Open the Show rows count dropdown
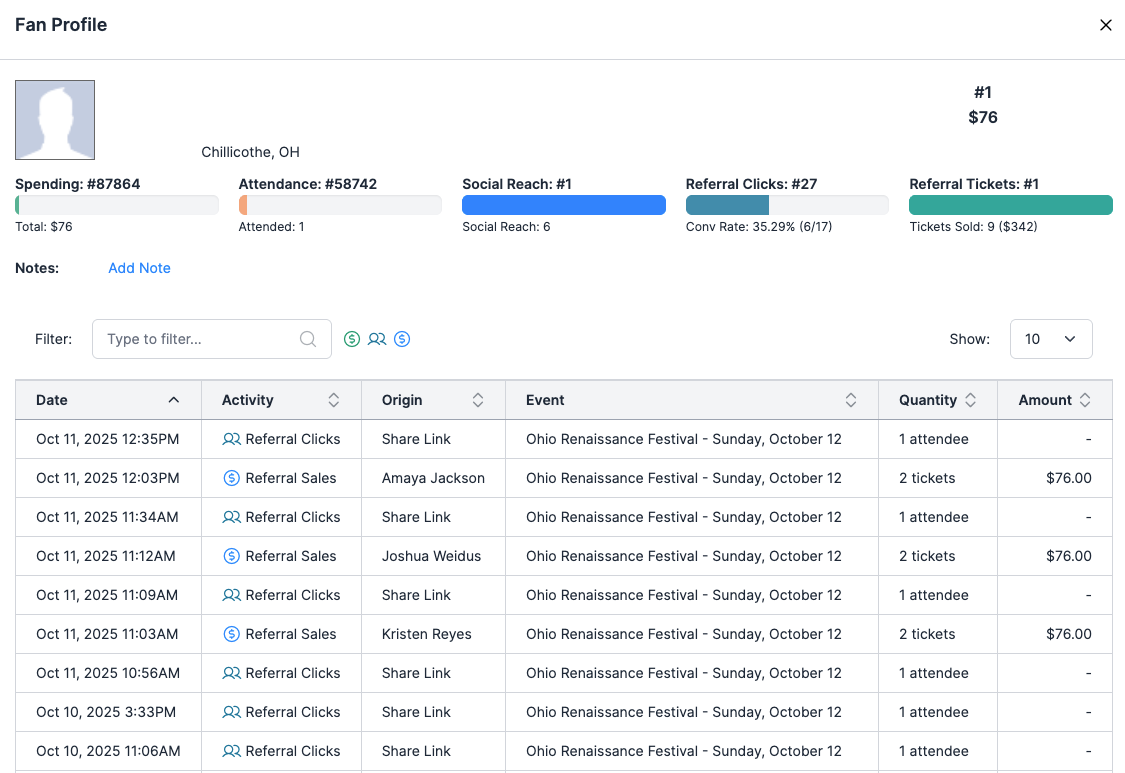This screenshot has width=1125, height=773. 1050,339
